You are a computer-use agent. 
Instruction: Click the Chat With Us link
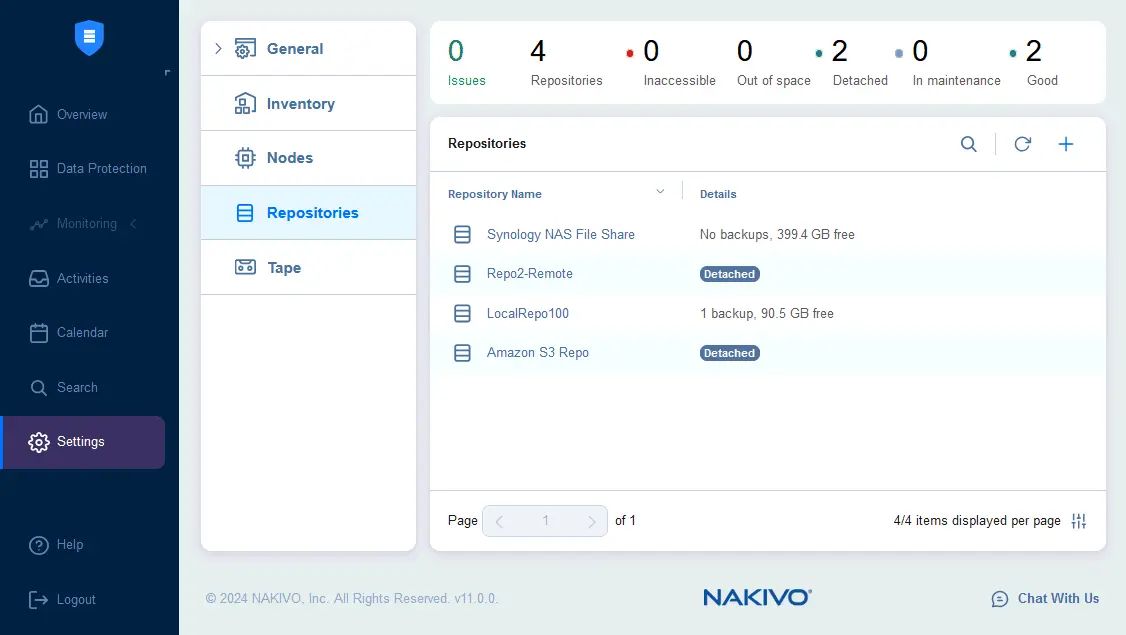click(x=1058, y=598)
